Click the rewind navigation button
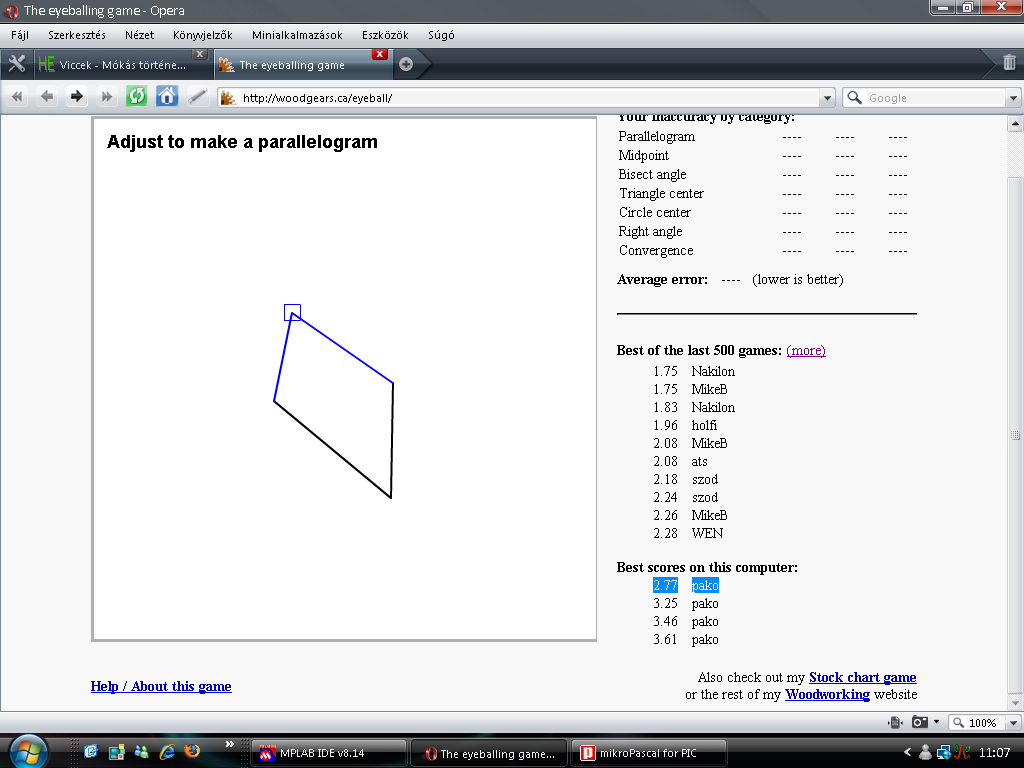 pyautogui.click(x=17, y=97)
